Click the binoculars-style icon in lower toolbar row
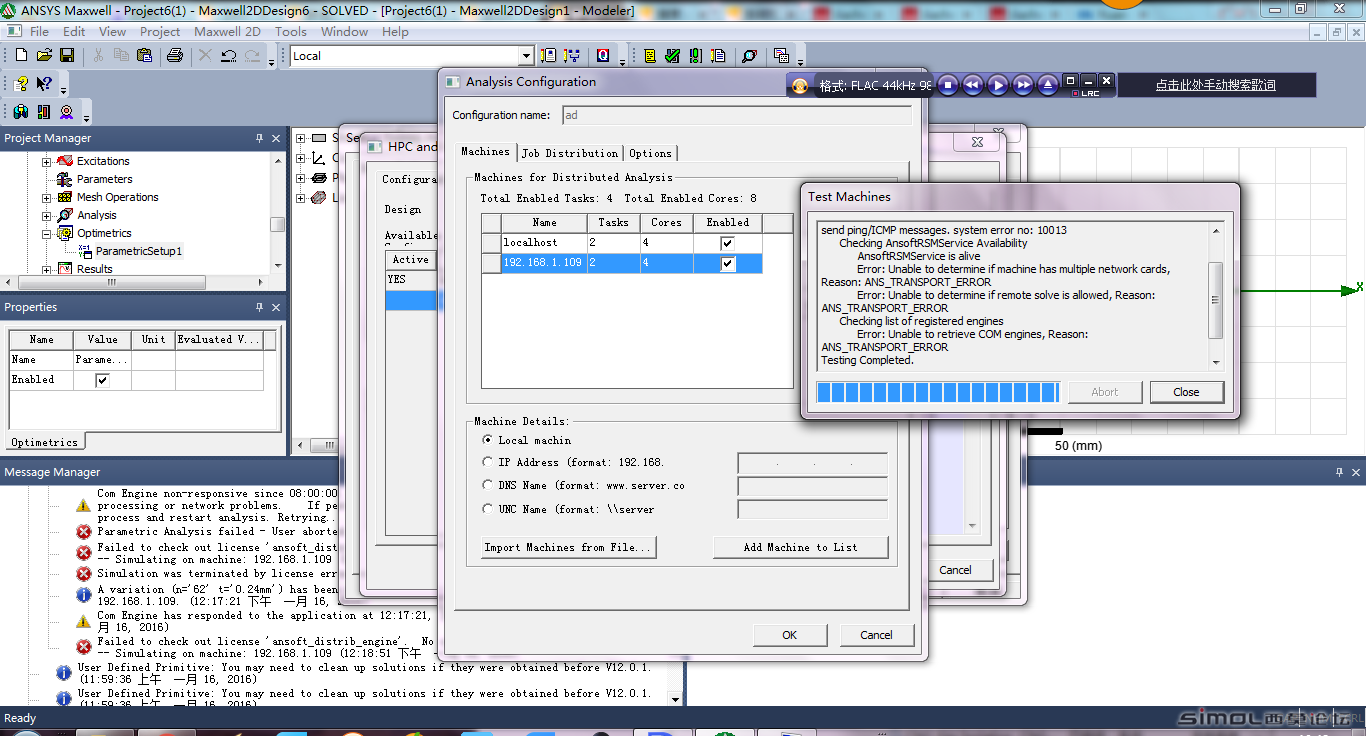Screen dimensions: 1366x736 (21, 112)
